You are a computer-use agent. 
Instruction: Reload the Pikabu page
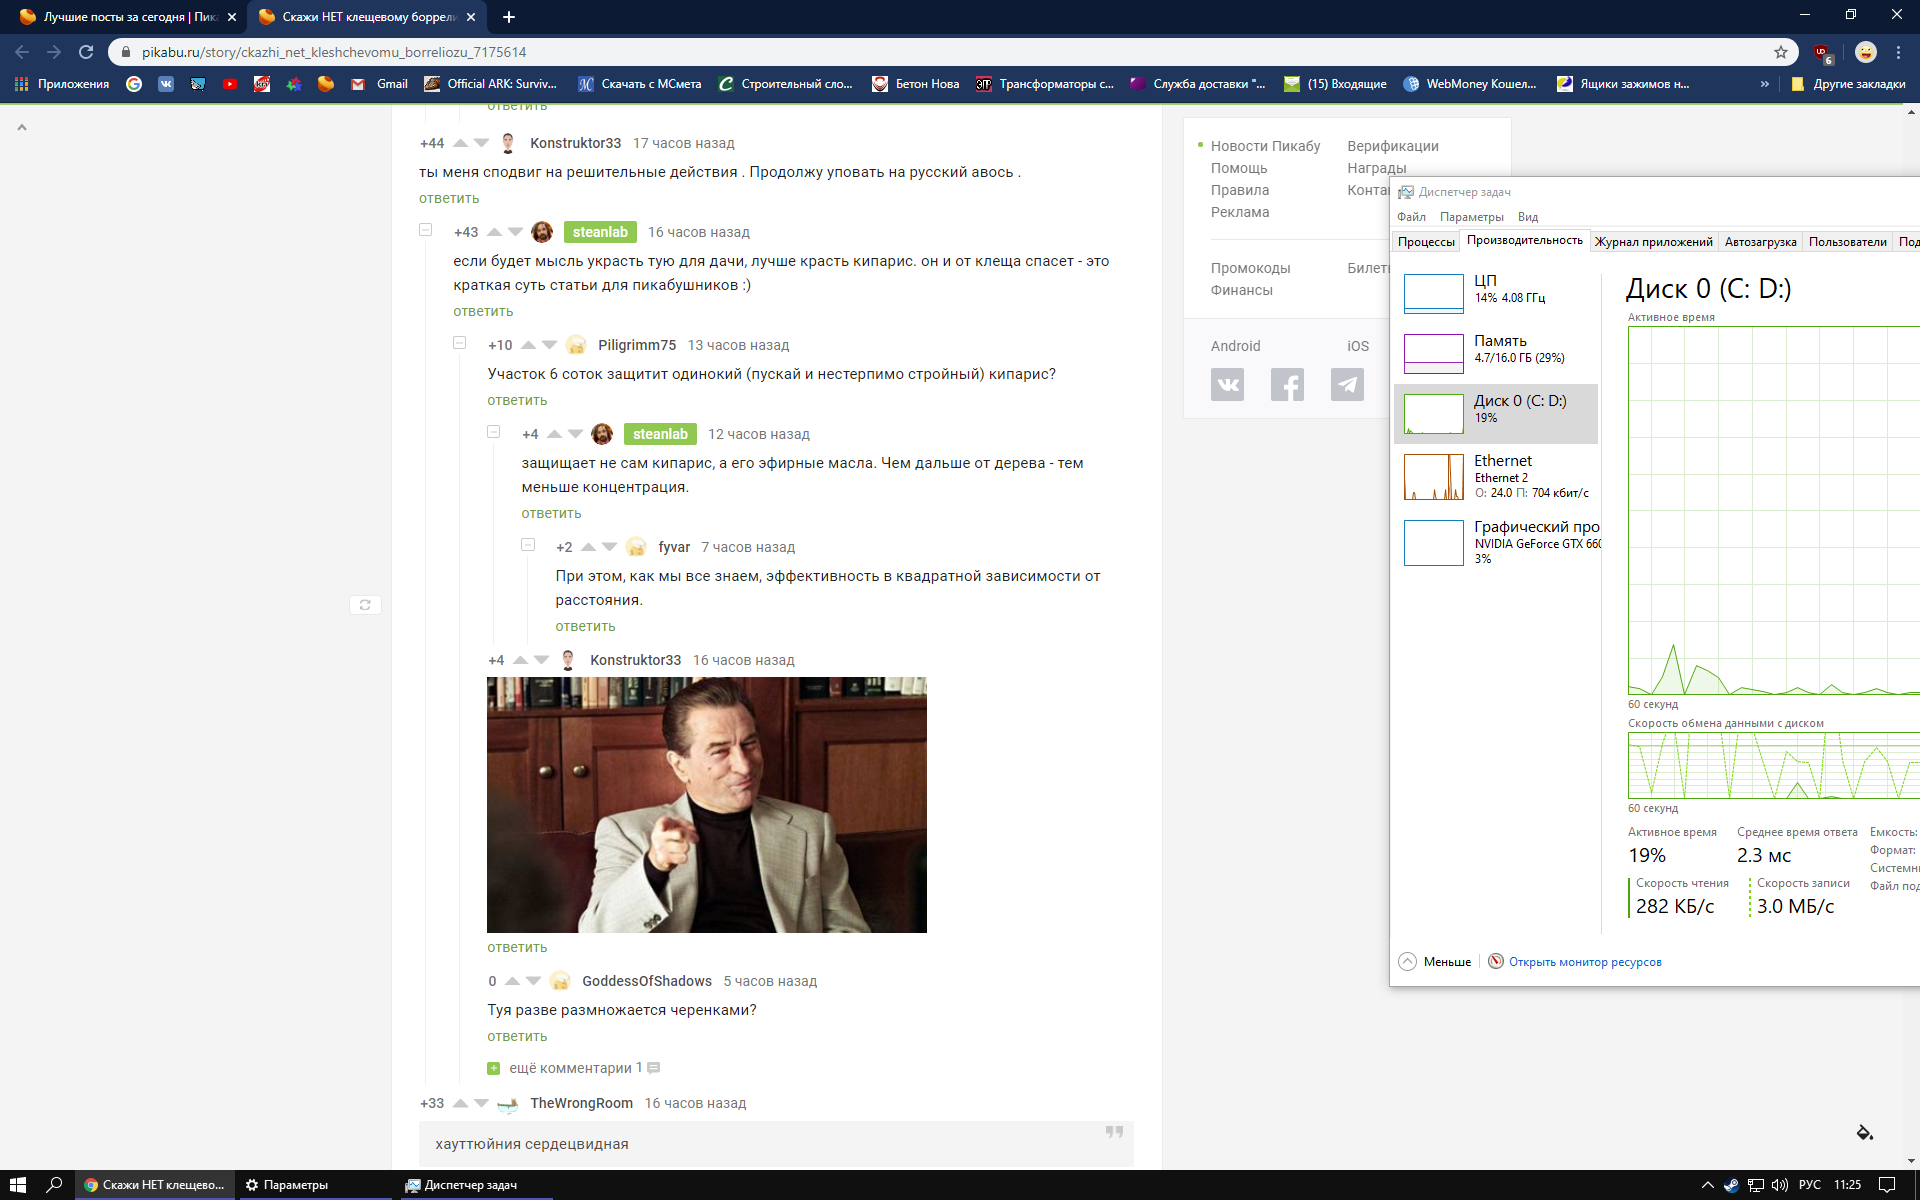coord(86,52)
